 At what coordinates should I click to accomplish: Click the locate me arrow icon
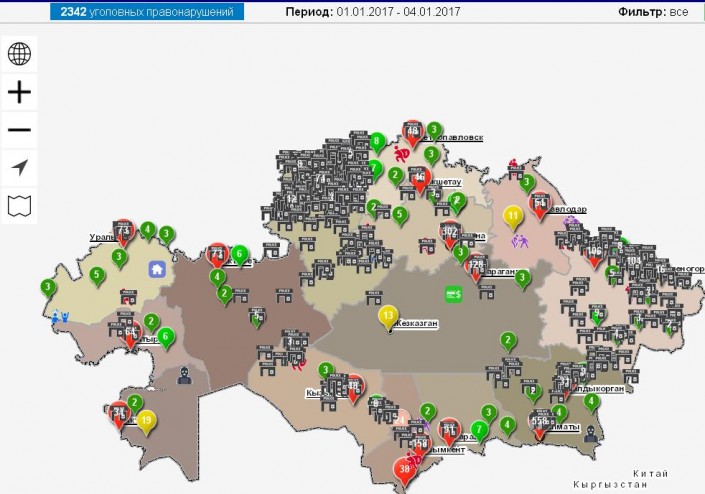click(20, 168)
